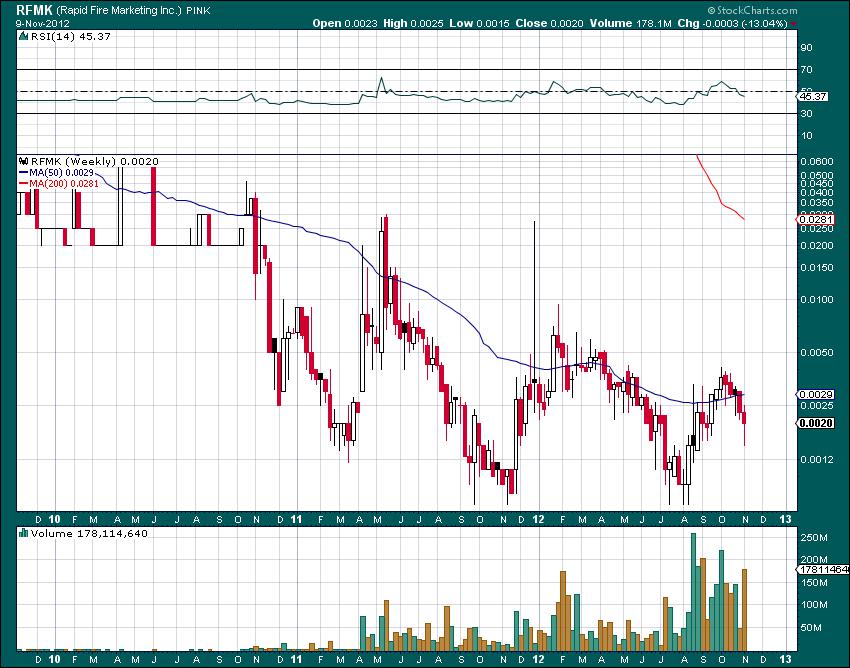Click the price axis label 0.0600
850x668 pixels.
(x=816, y=162)
